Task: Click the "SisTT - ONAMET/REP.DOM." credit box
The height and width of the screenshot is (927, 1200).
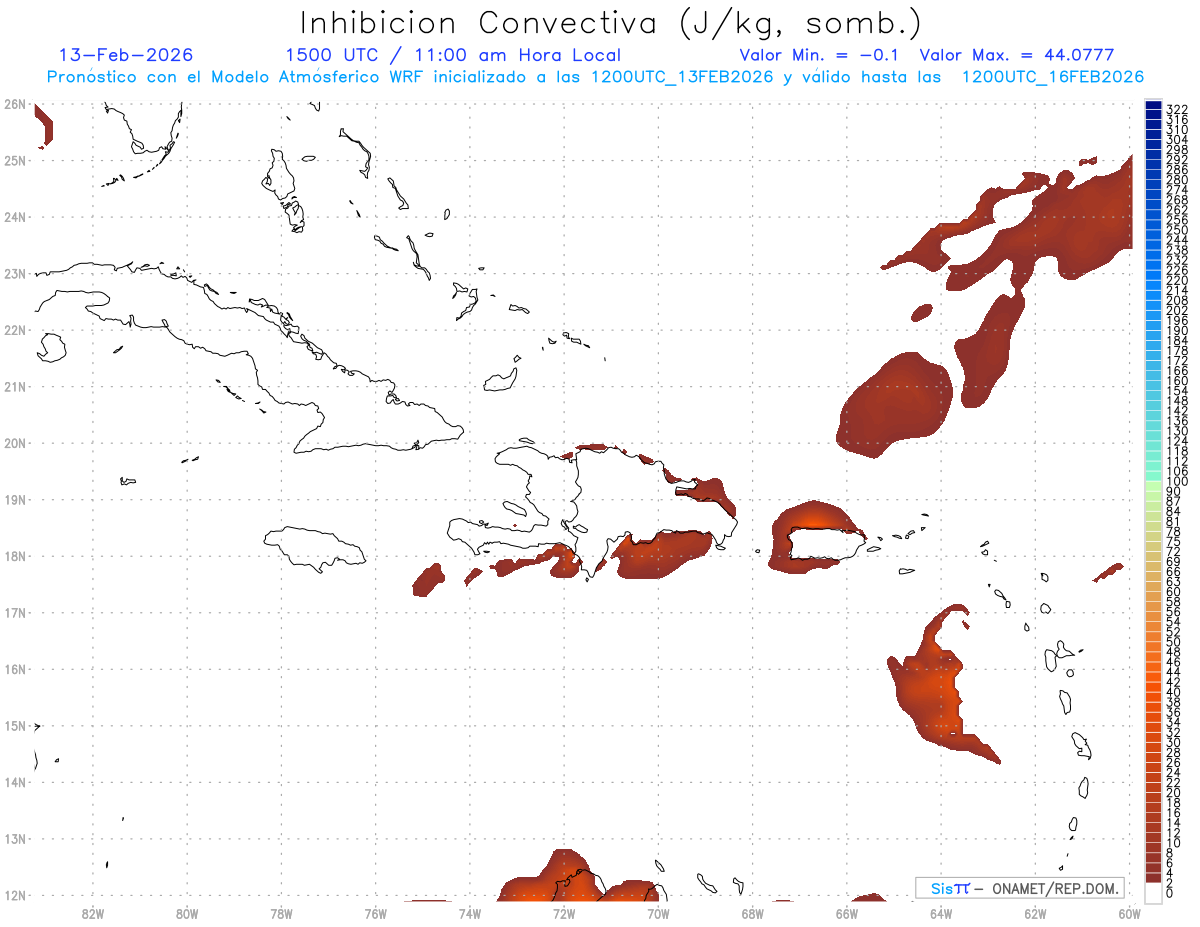Action: pos(1020,888)
